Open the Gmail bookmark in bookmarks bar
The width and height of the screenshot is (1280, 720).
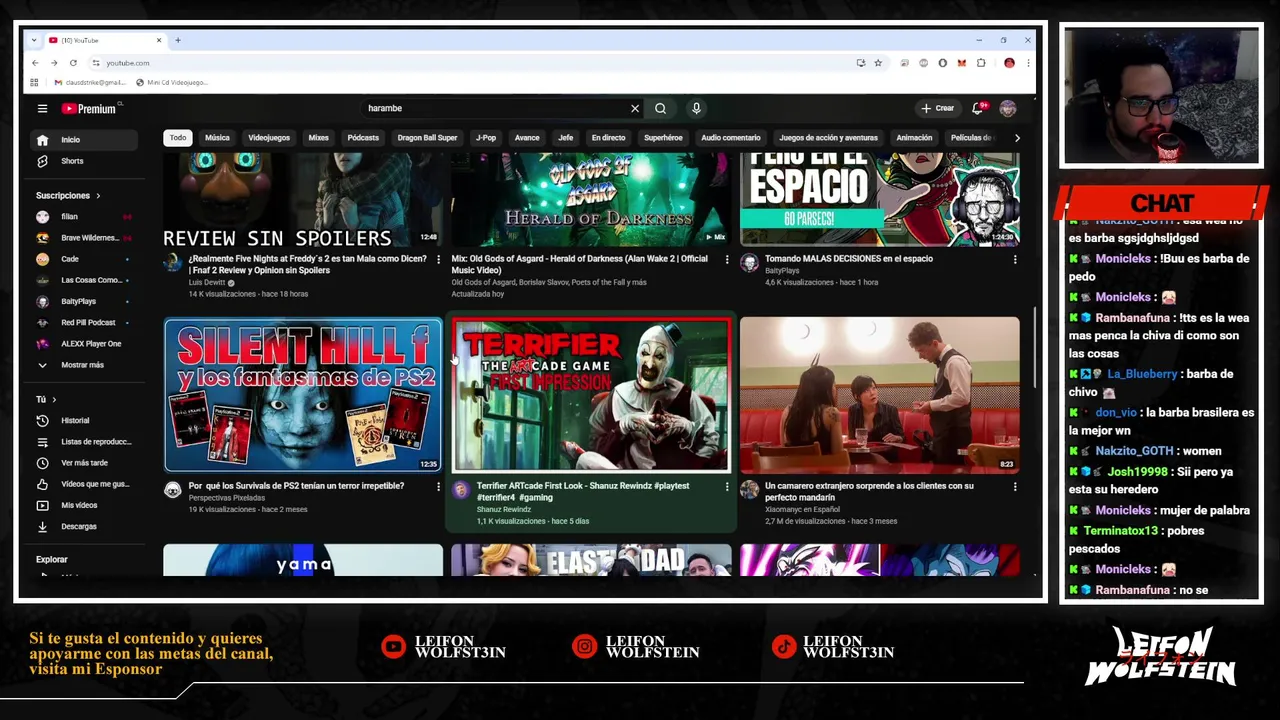tap(90, 82)
